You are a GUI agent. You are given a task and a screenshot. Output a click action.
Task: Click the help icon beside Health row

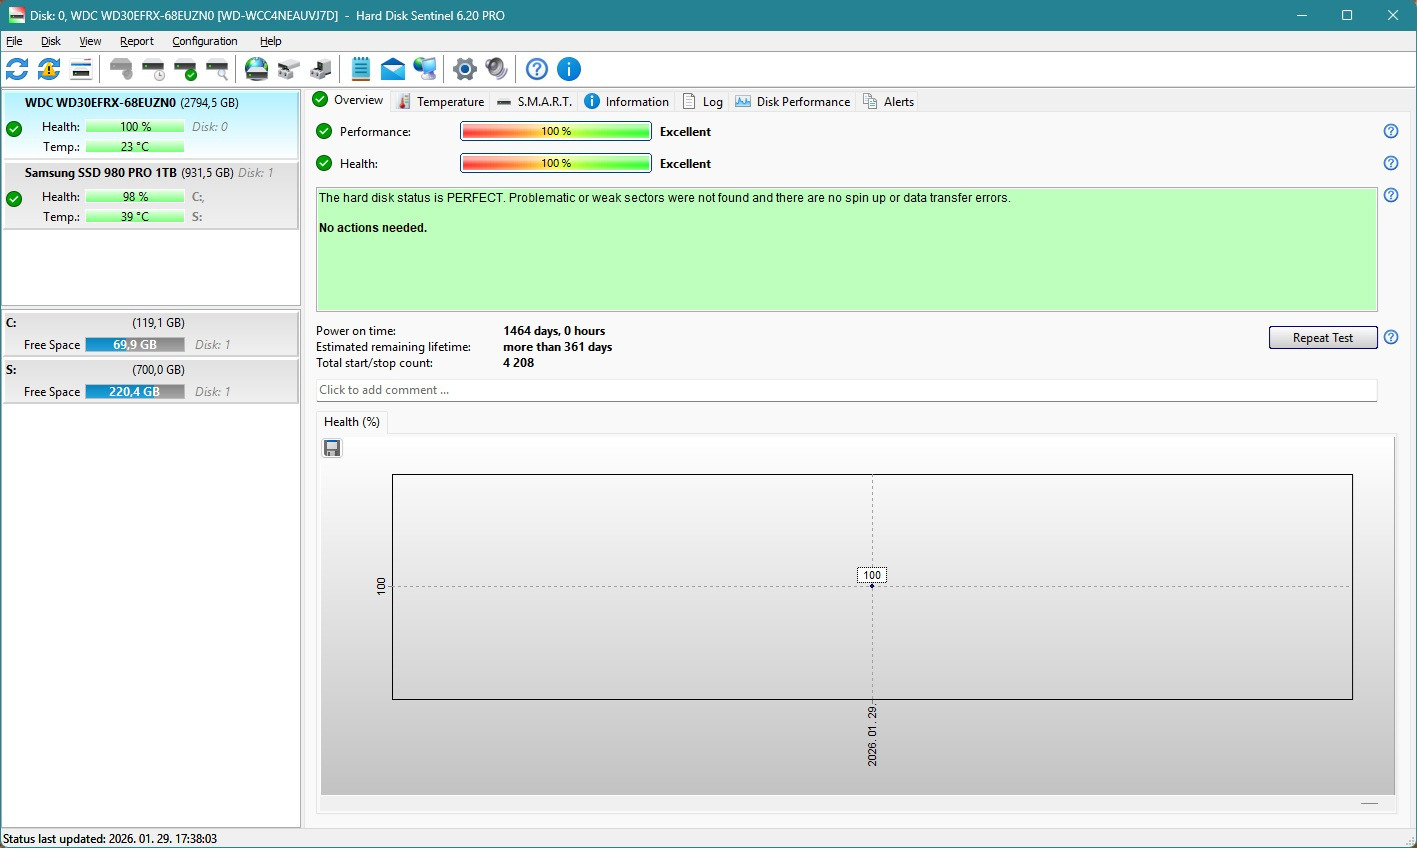coord(1390,163)
